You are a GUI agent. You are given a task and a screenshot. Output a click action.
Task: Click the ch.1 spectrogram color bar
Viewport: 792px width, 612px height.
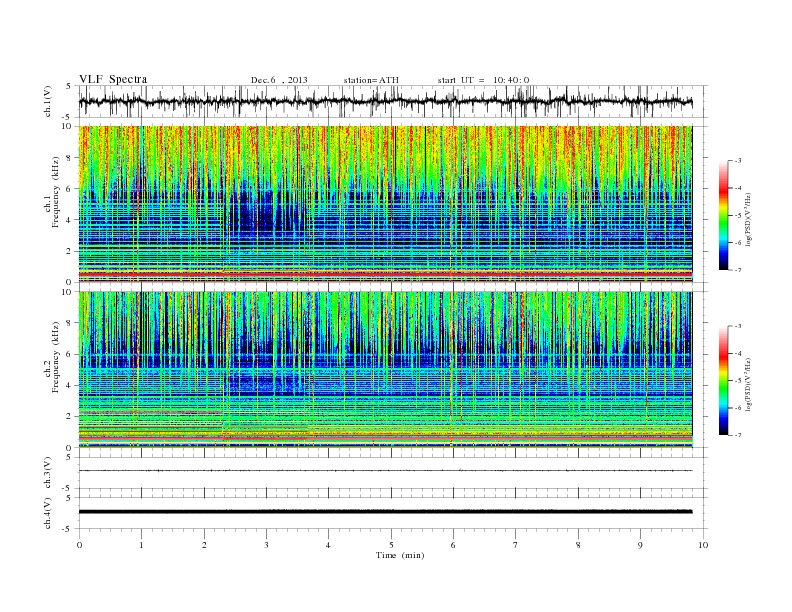723,215
